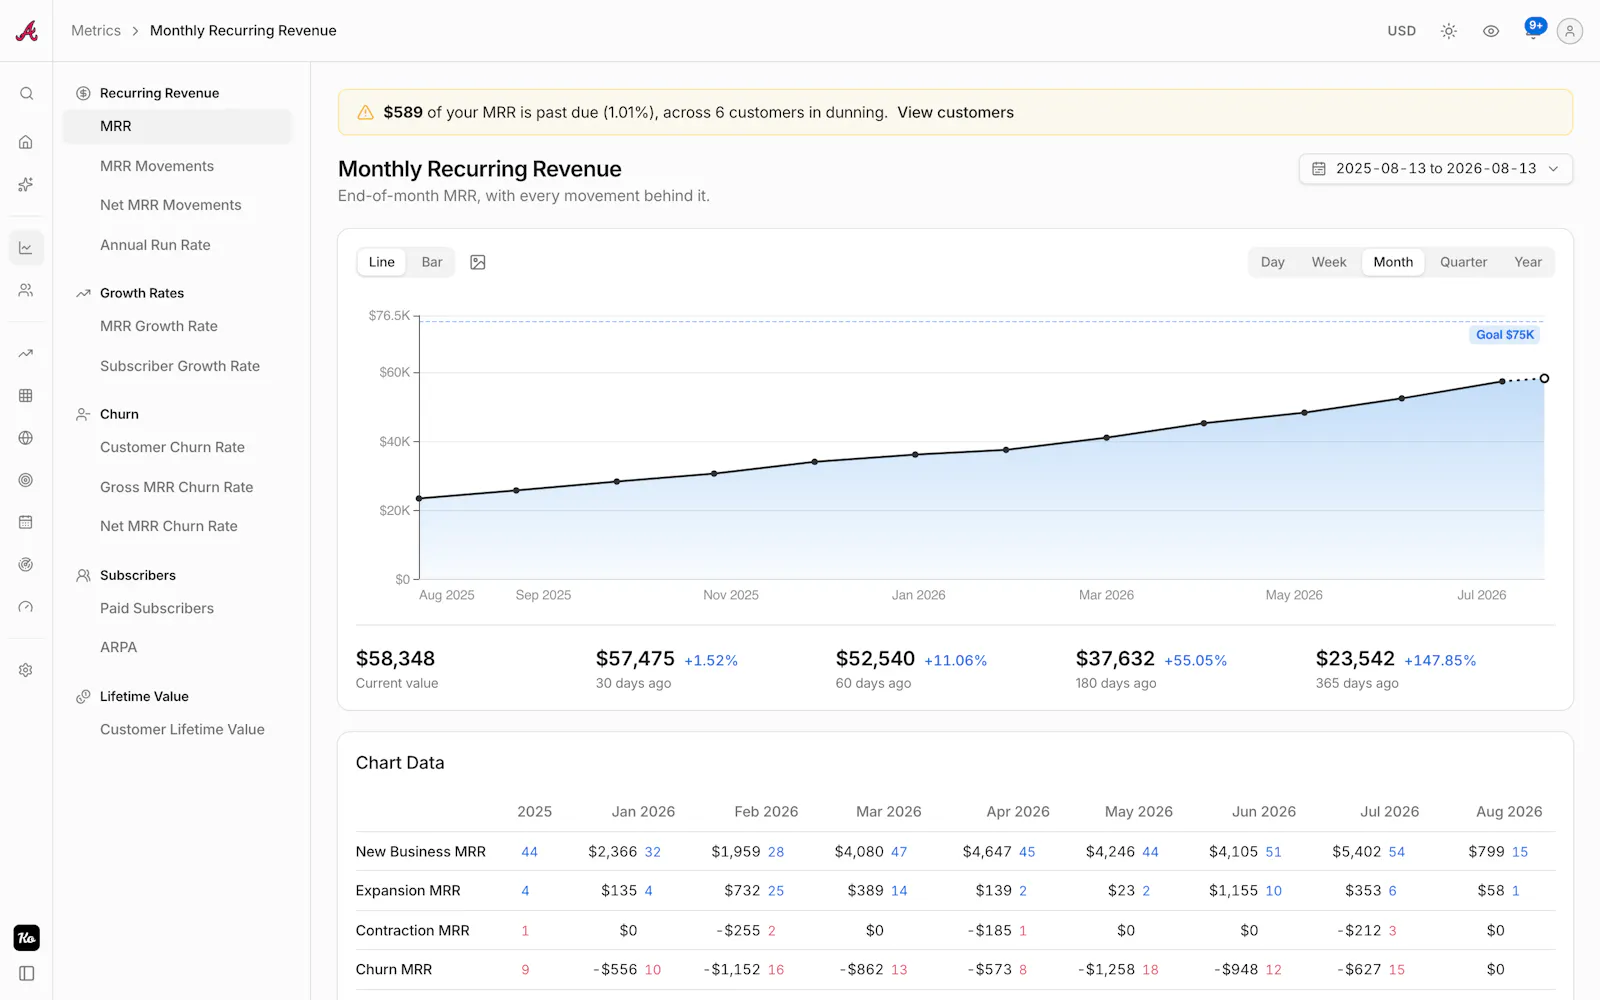This screenshot has height=1000, width=1600.
Task: Set interval to Week
Action: (x=1329, y=262)
